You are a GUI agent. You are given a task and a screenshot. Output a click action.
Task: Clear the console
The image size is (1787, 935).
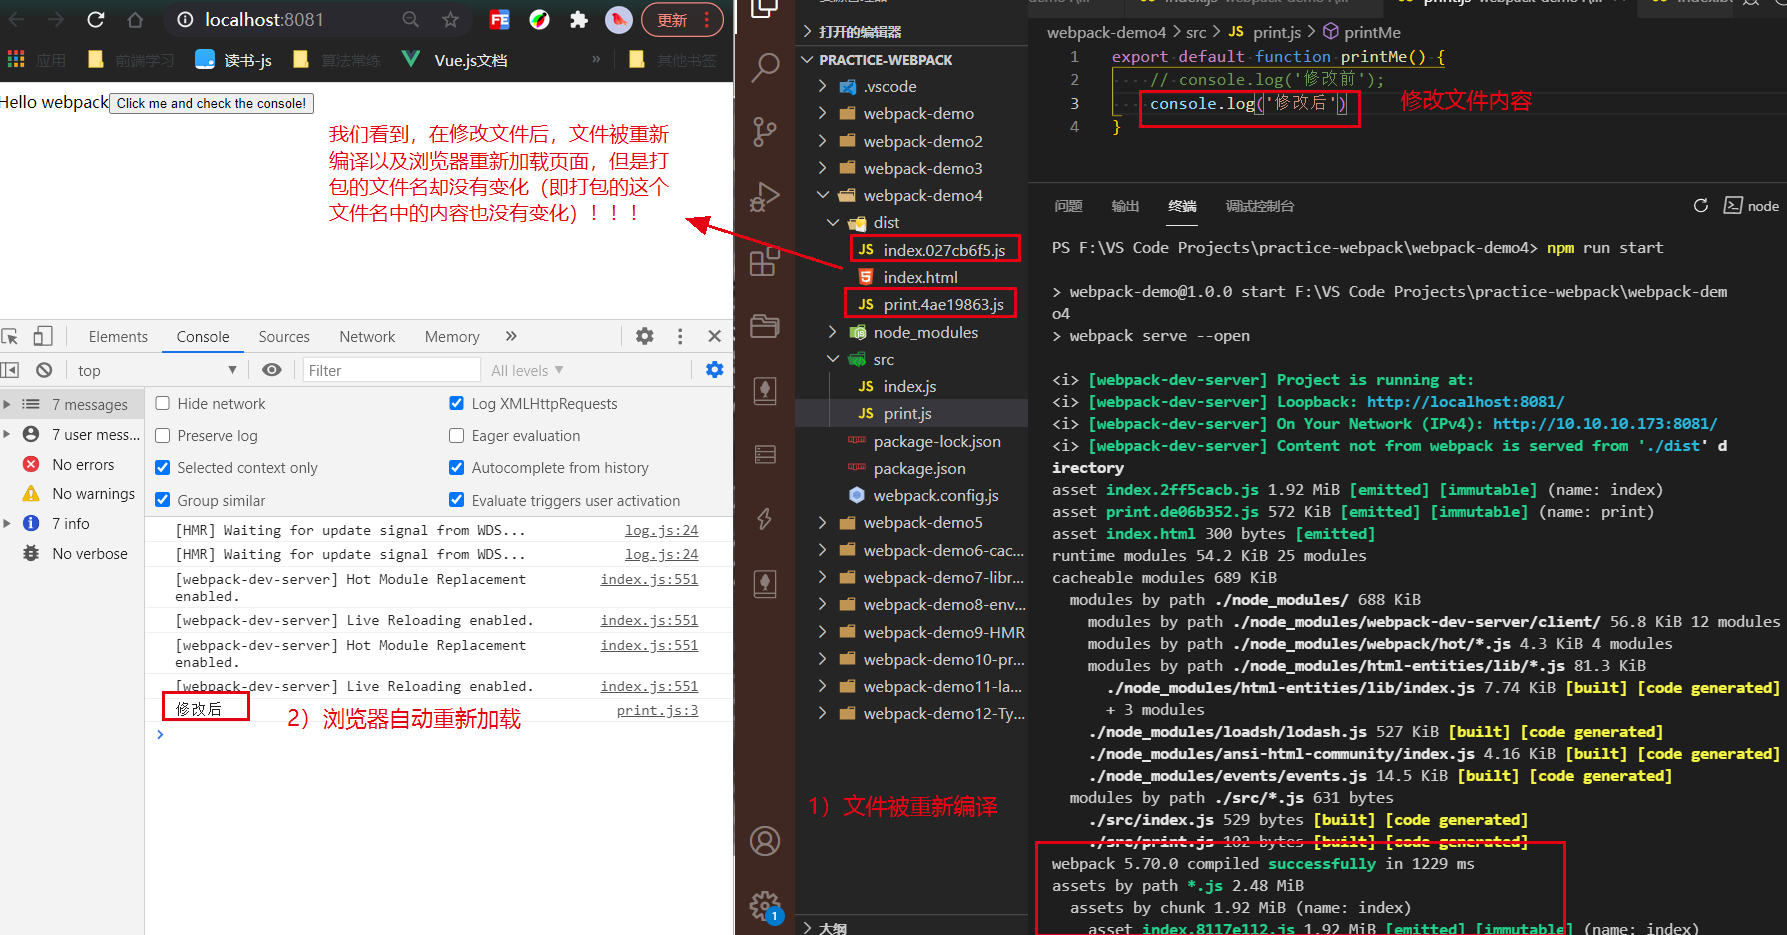click(44, 370)
